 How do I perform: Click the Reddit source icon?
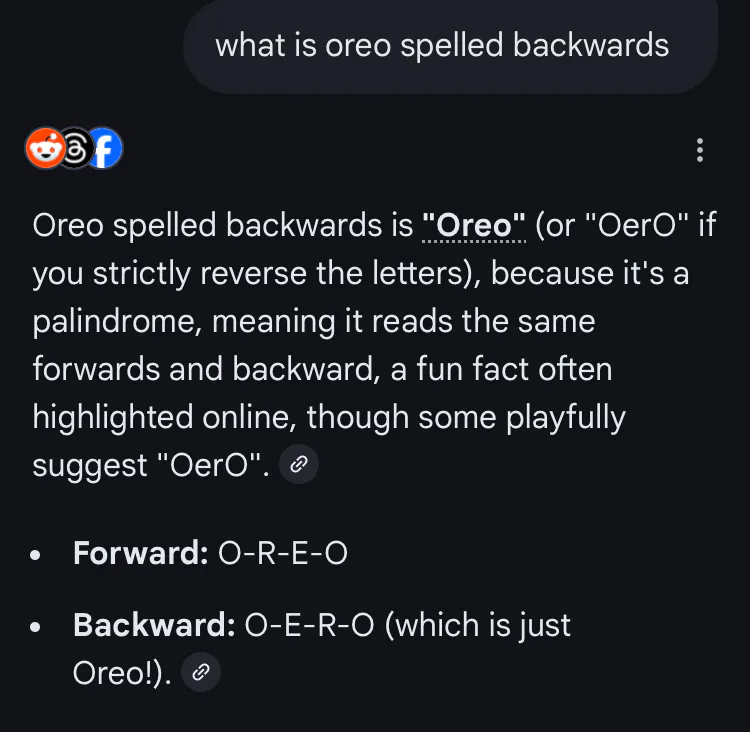pos(43,150)
